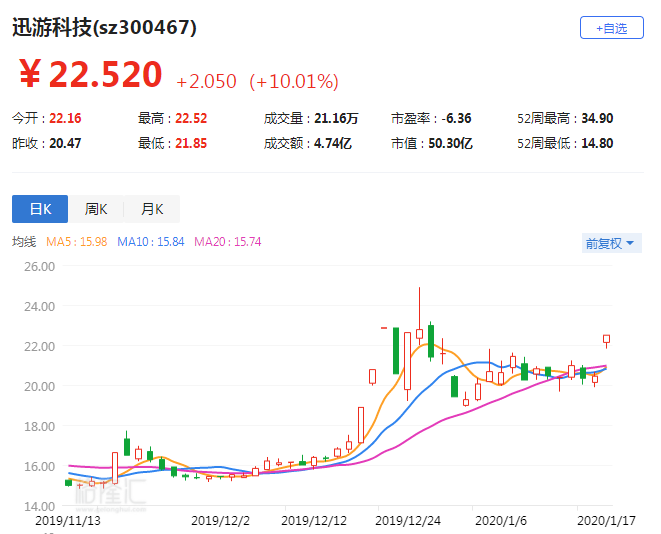
Task: Click the MA20: 15.74 indicator label
Action: coord(228,242)
